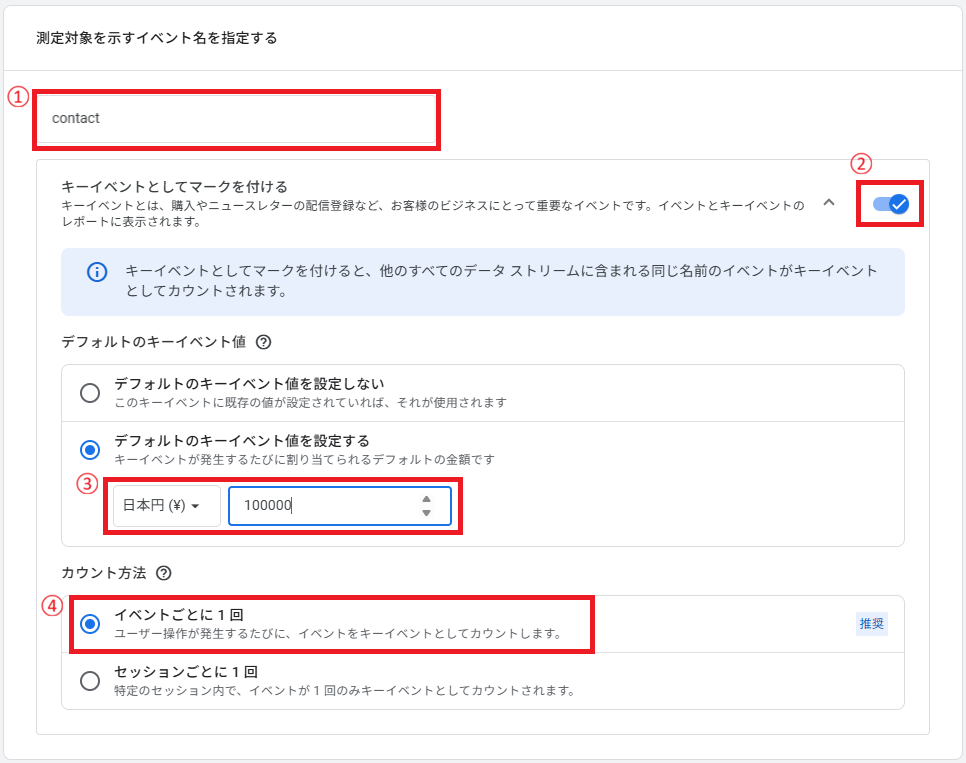Click the キーイベントとしてマークを付ける heading

[175, 187]
